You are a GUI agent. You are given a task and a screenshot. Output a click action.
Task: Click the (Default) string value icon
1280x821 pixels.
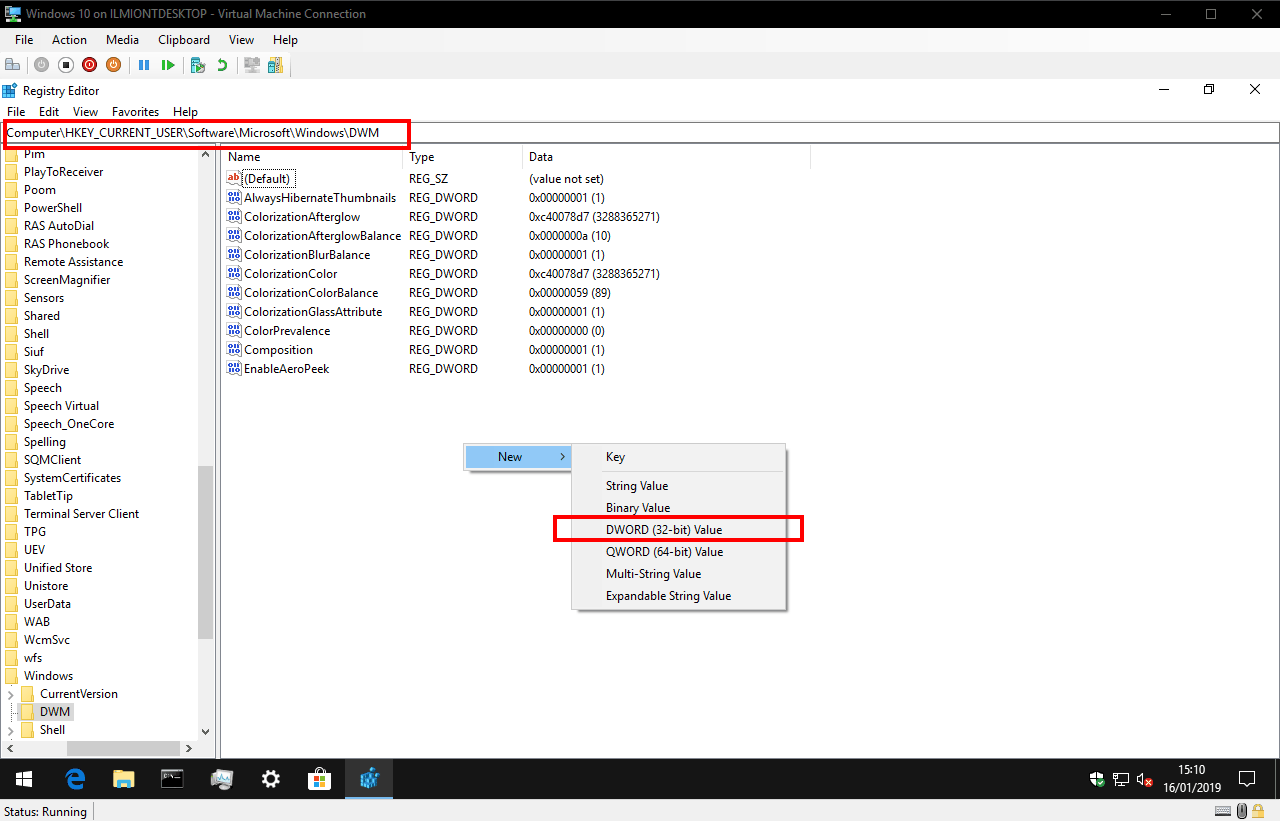[235, 178]
